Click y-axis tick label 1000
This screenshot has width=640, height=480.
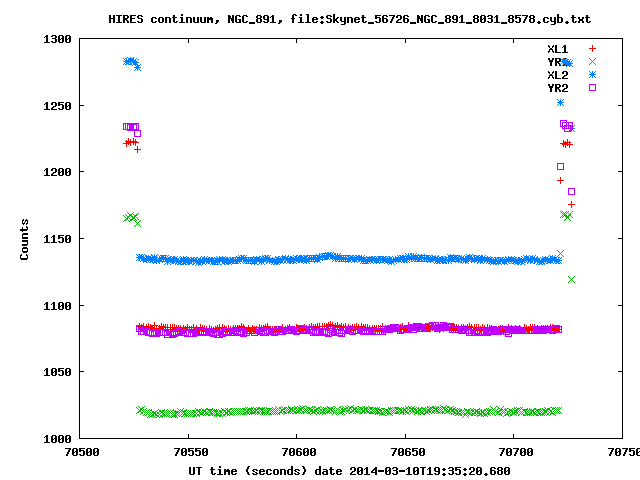pyautogui.click(x=57, y=439)
